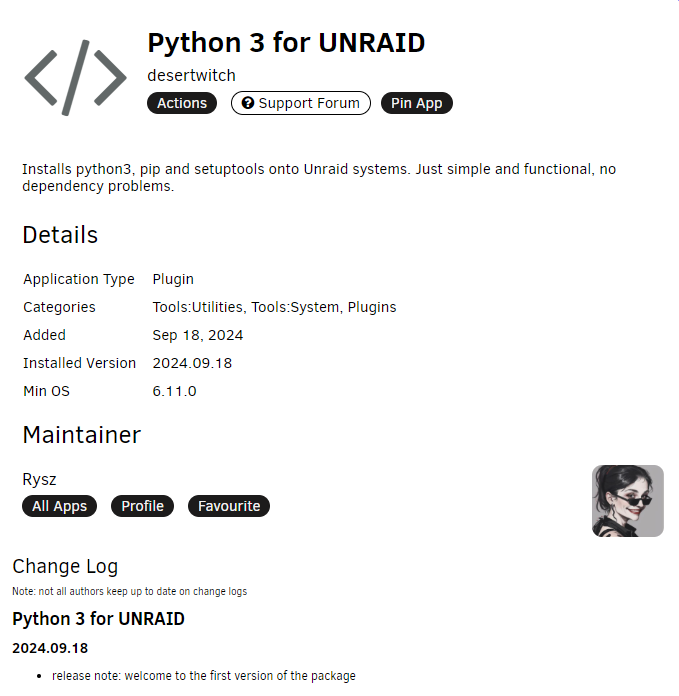Click the question mark icon in Support Forum
679x696 pixels.
click(x=248, y=103)
